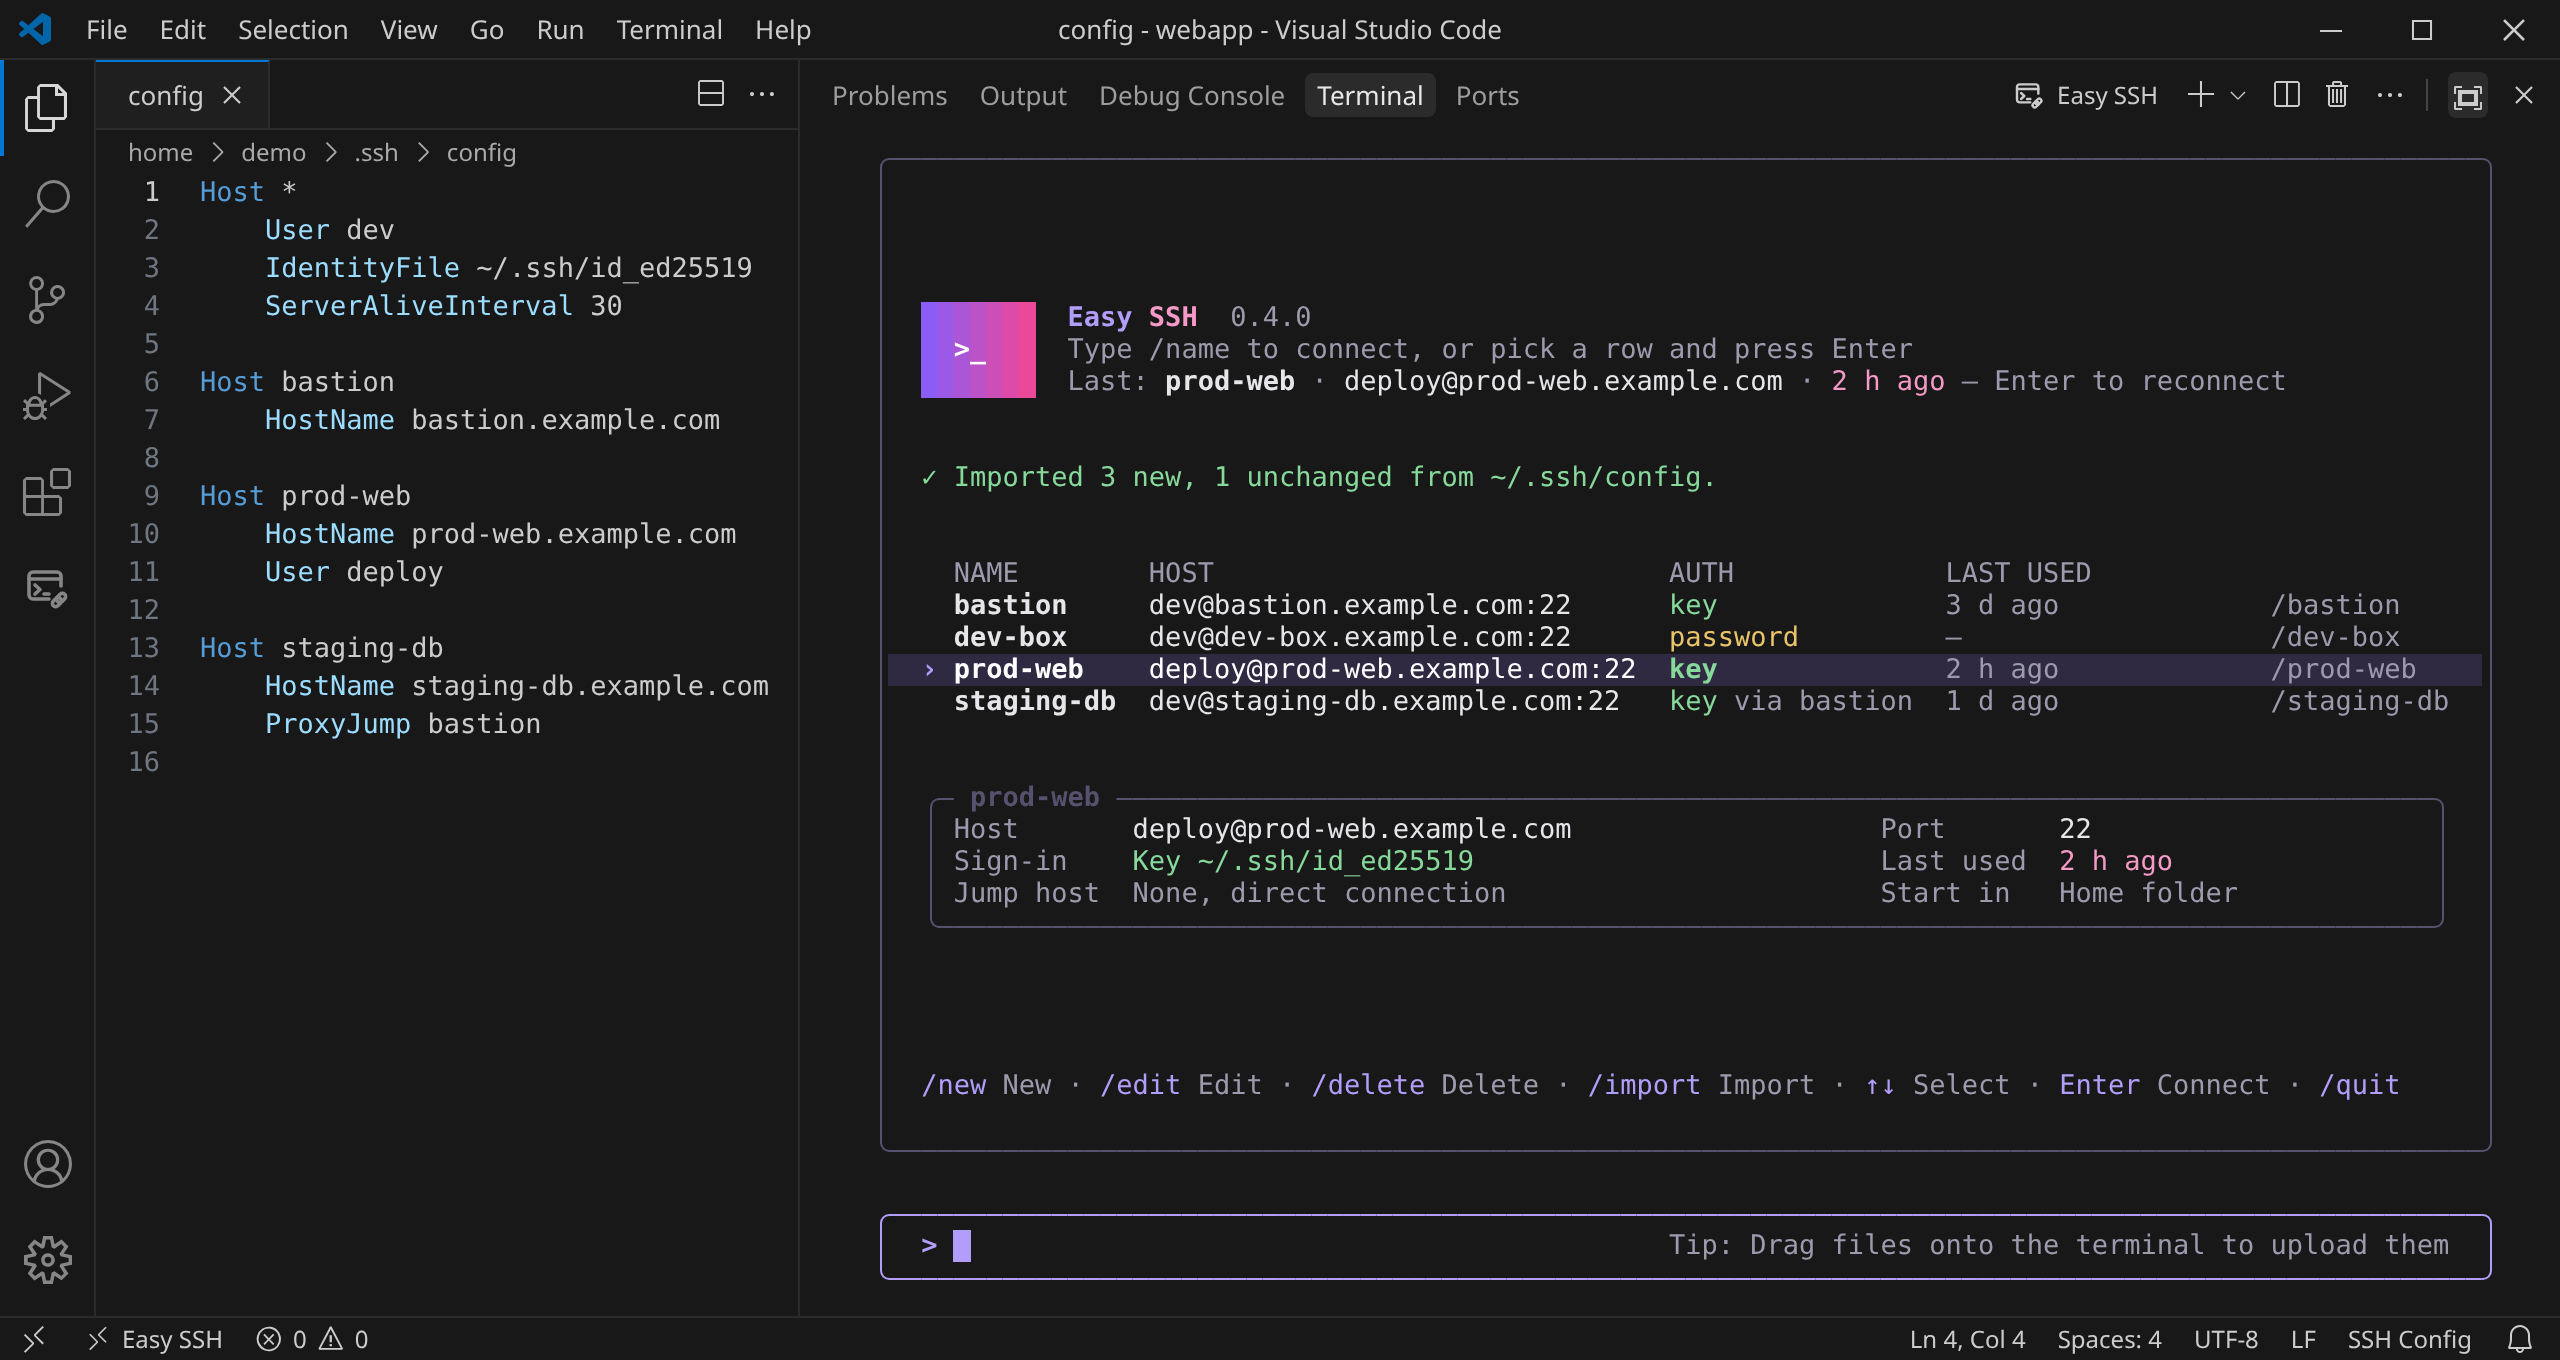Open terminal panel More Actions ellipsis
The image size is (2560, 1360).
click(x=2390, y=95)
